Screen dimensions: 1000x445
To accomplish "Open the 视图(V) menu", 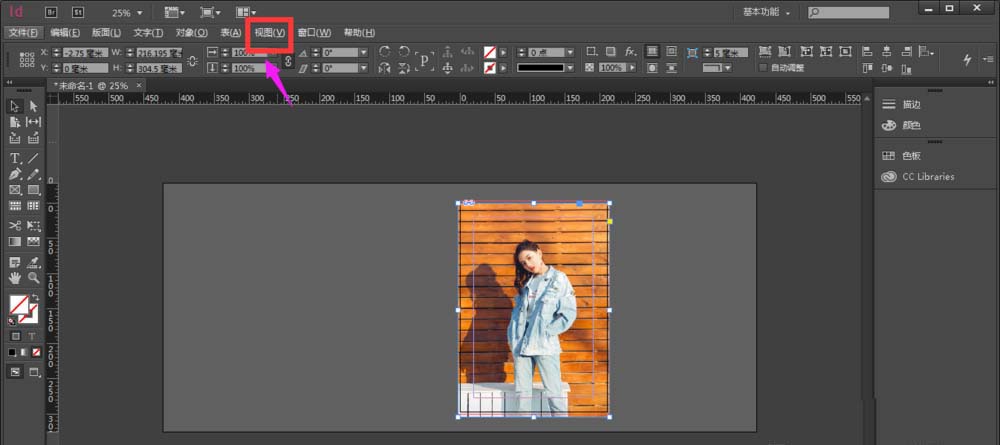I will (x=270, y=33).
